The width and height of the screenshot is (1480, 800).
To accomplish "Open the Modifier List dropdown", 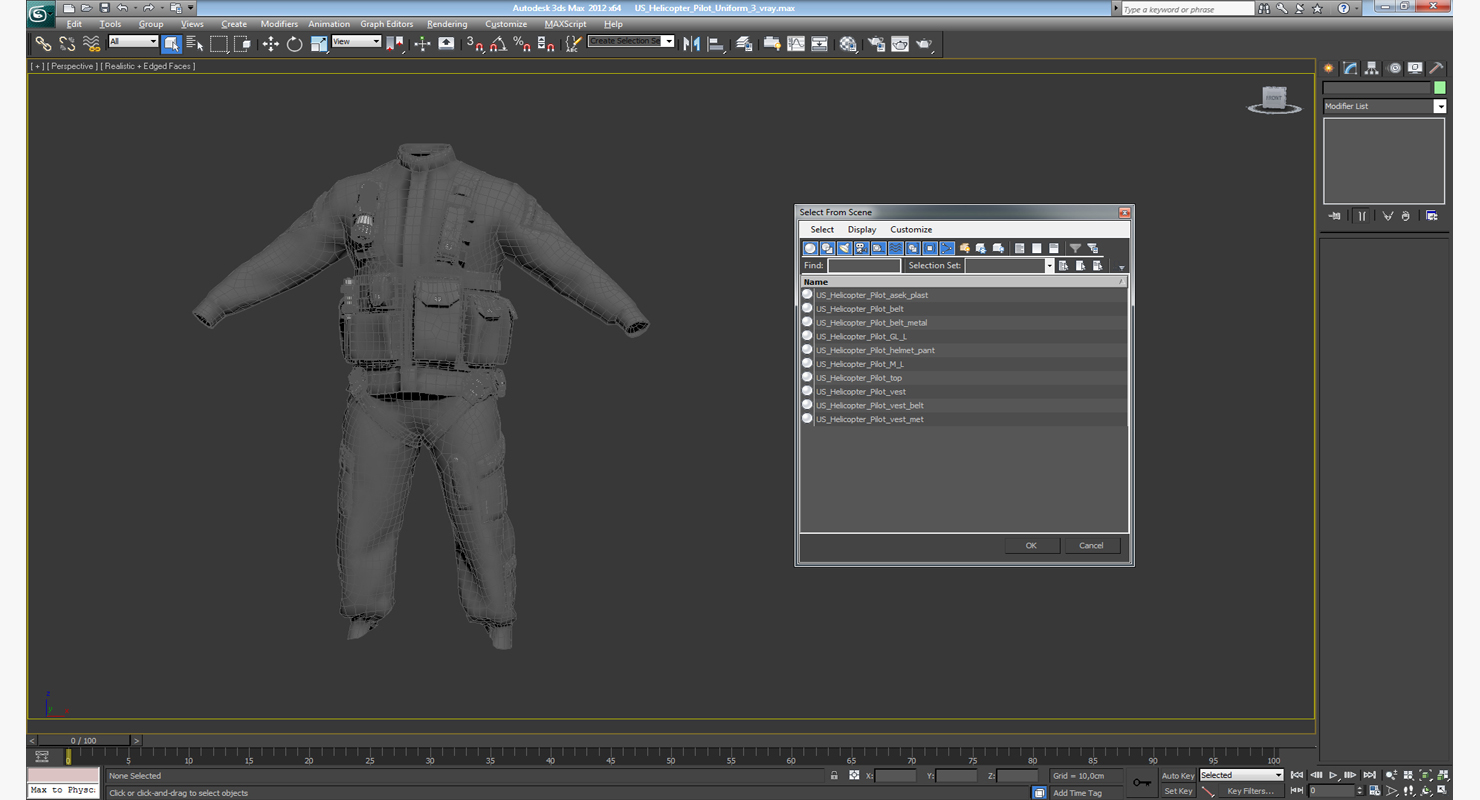I will tap(1384, 106).
